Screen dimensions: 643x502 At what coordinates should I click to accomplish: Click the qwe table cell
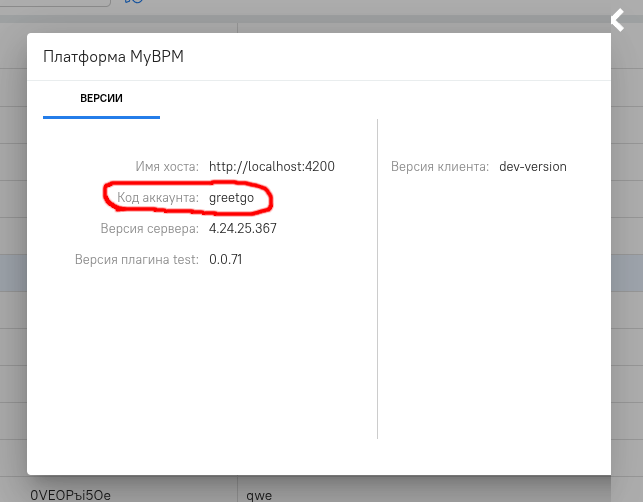click(x=258, y=494)
